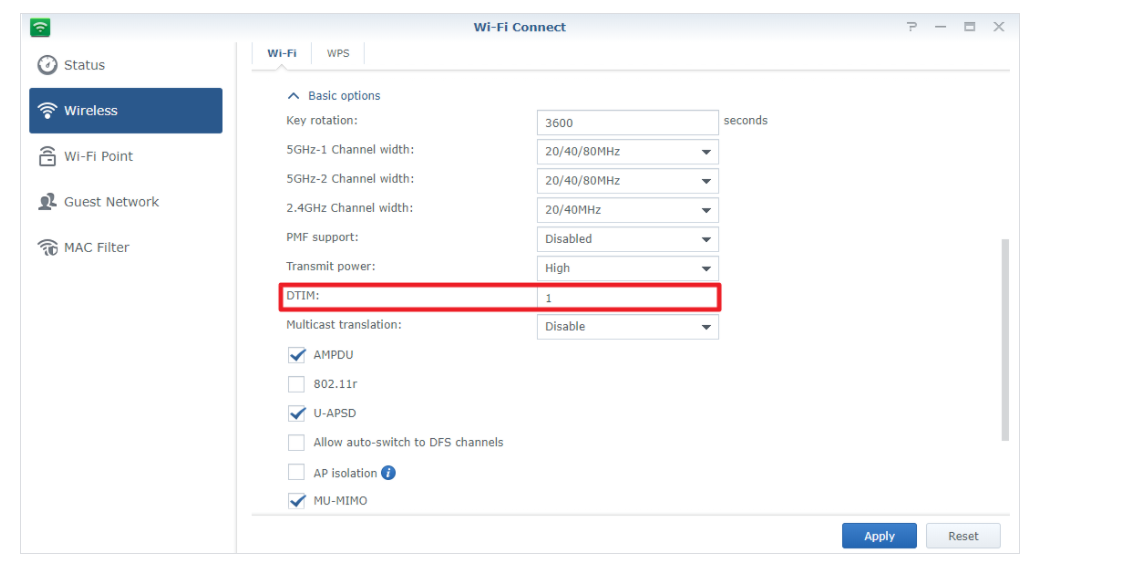Image resolution: width=1130 pixels, height=575 pixels.
Task: Open the MAC Filter icon
Action: (x=47, y=248)
